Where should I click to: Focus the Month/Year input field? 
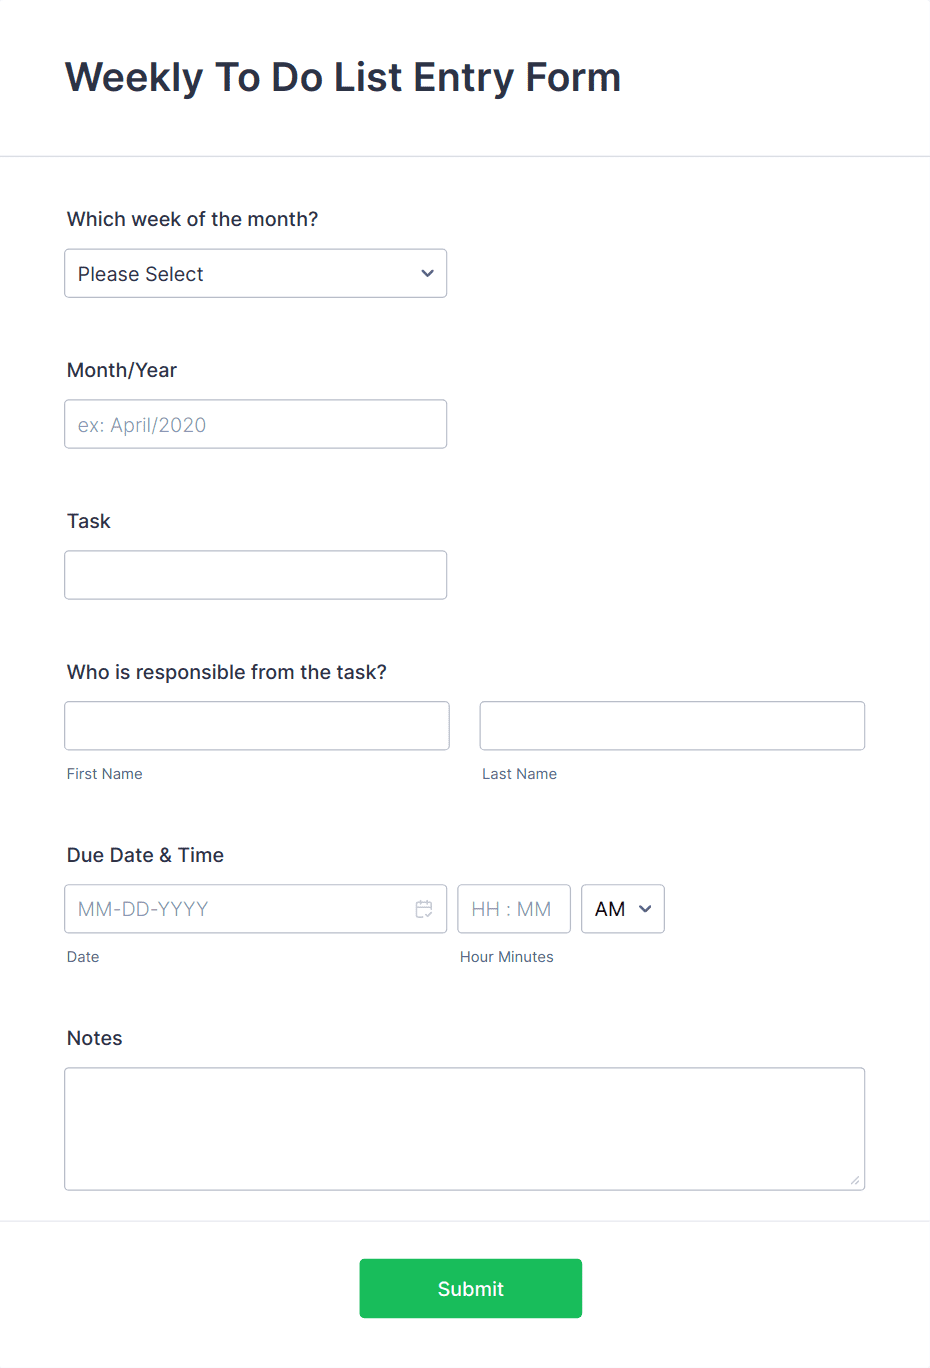pos(256,424)
